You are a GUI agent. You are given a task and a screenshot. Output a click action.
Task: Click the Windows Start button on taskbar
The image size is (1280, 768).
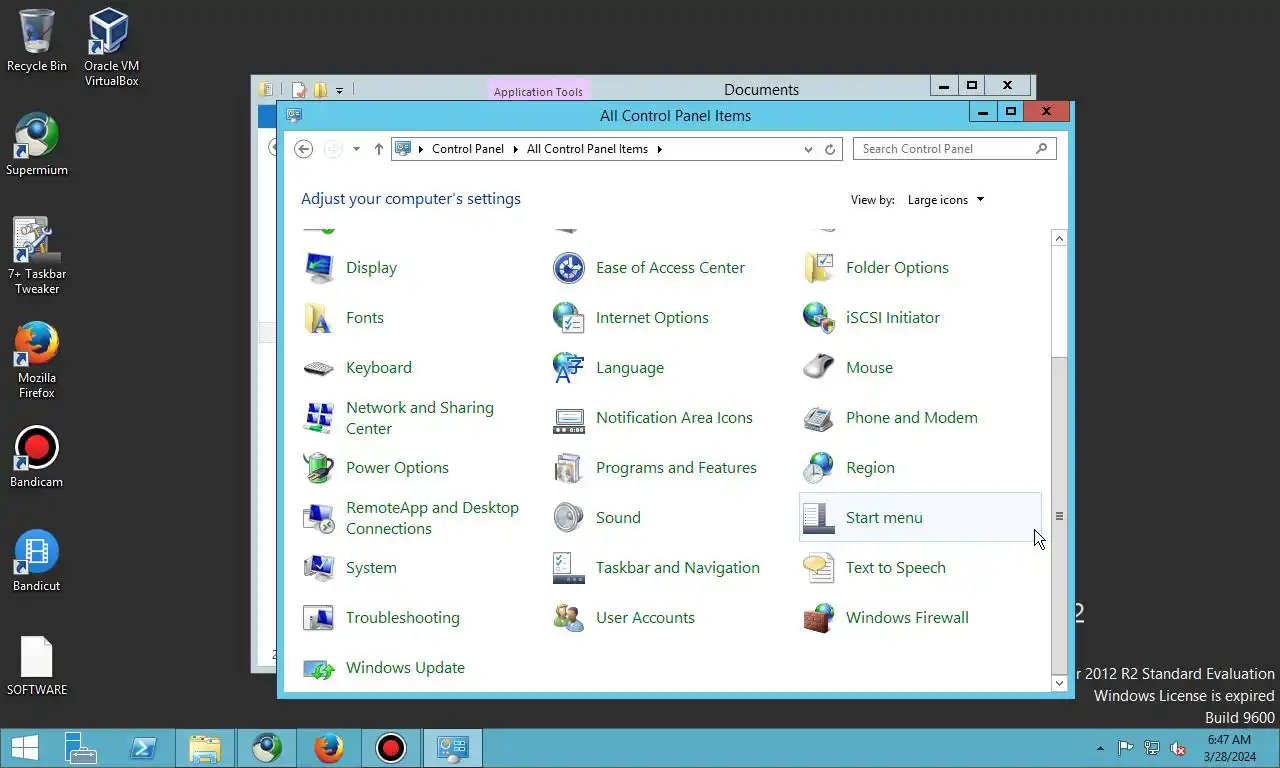[24, 748]
